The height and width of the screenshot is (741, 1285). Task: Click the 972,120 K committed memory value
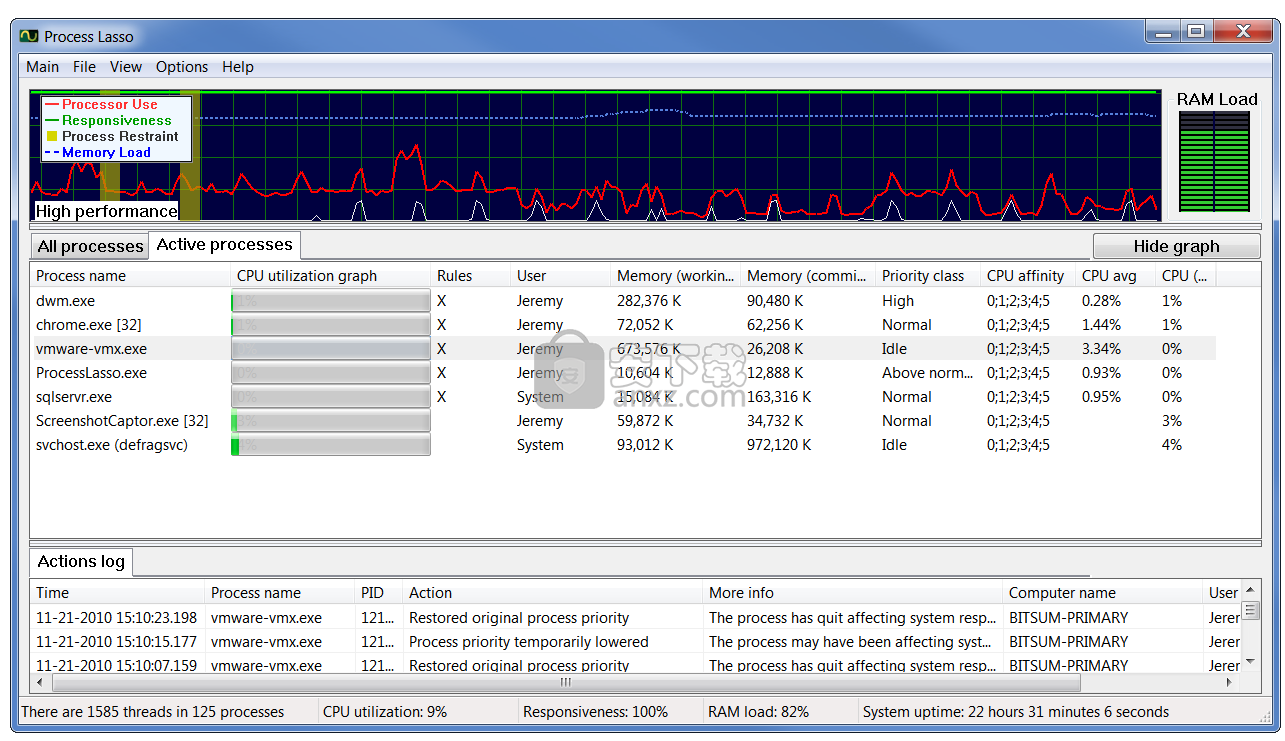779,445
